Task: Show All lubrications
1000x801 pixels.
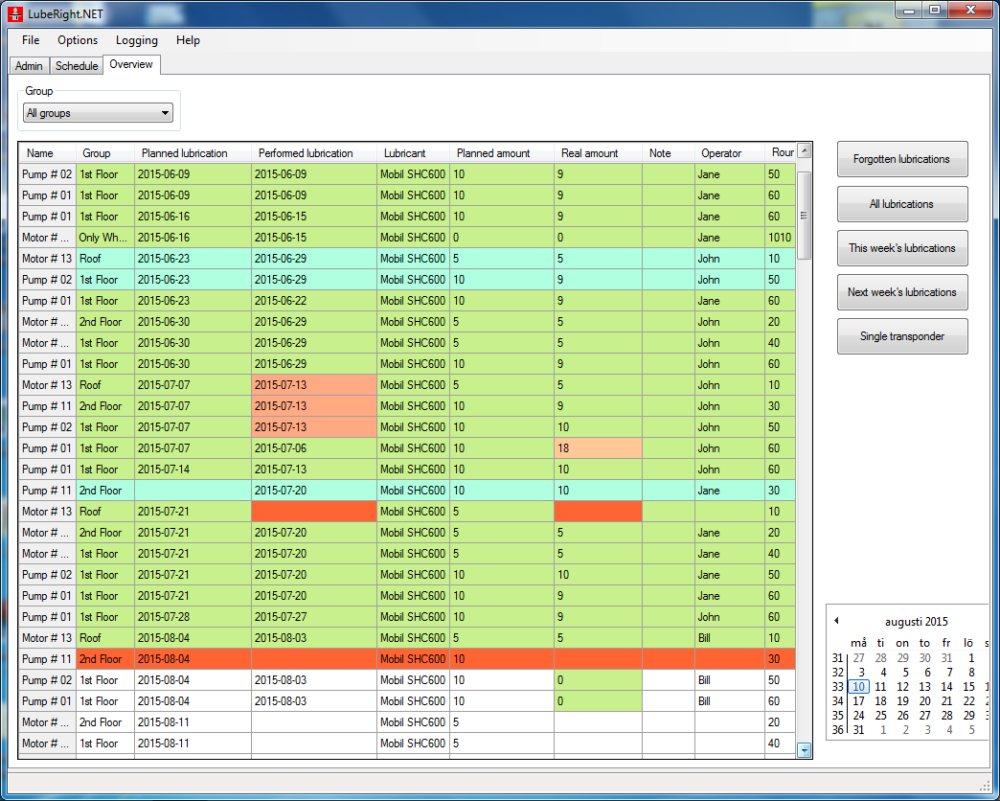Action: pyautogui.click(x=901, y=204)
